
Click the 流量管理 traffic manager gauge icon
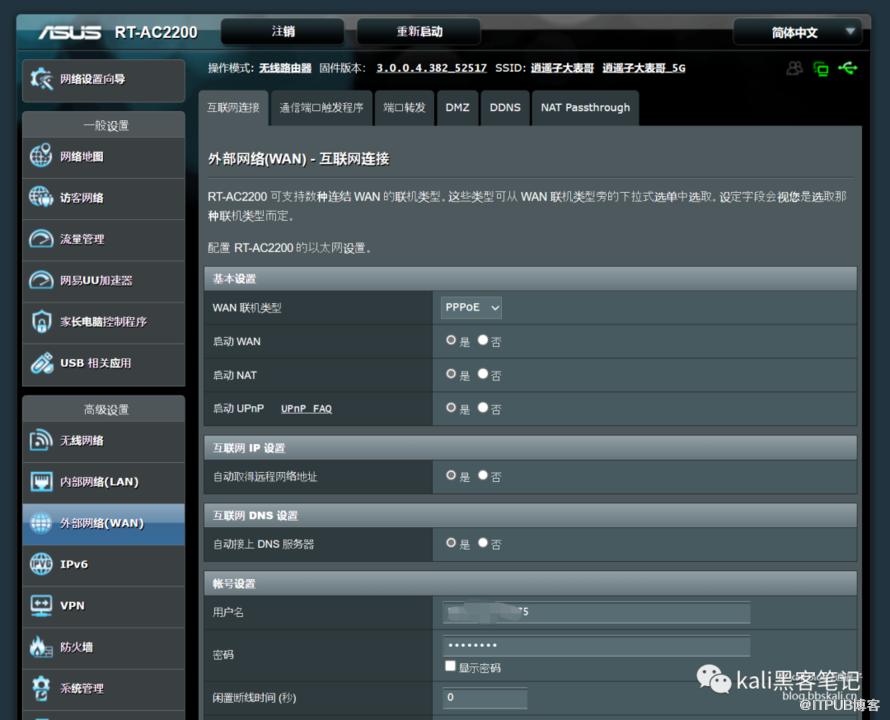[41, 239]
